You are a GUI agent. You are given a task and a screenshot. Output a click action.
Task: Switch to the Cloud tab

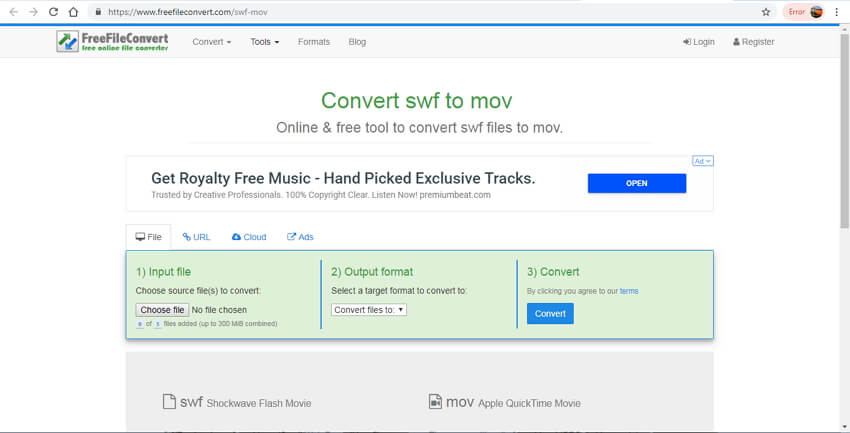click(249, 237)
